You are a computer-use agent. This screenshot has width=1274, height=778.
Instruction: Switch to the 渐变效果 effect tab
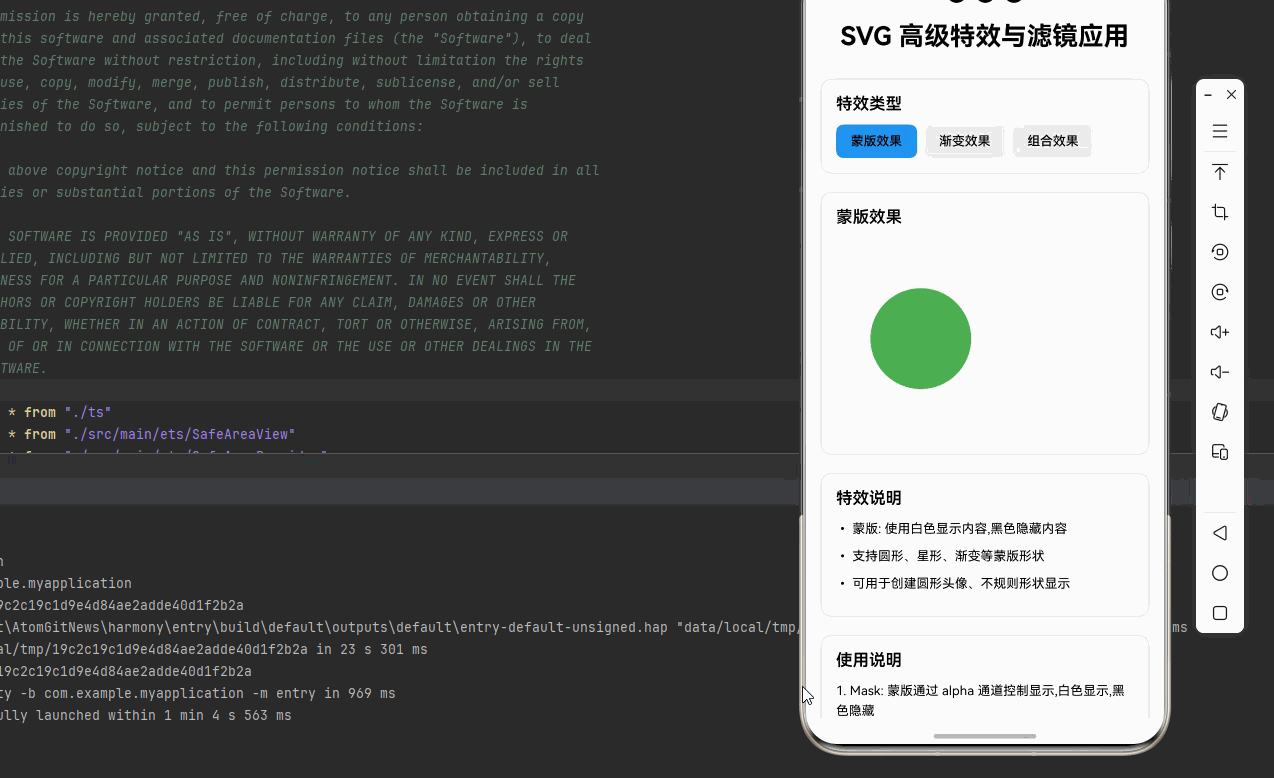(964, 141)
